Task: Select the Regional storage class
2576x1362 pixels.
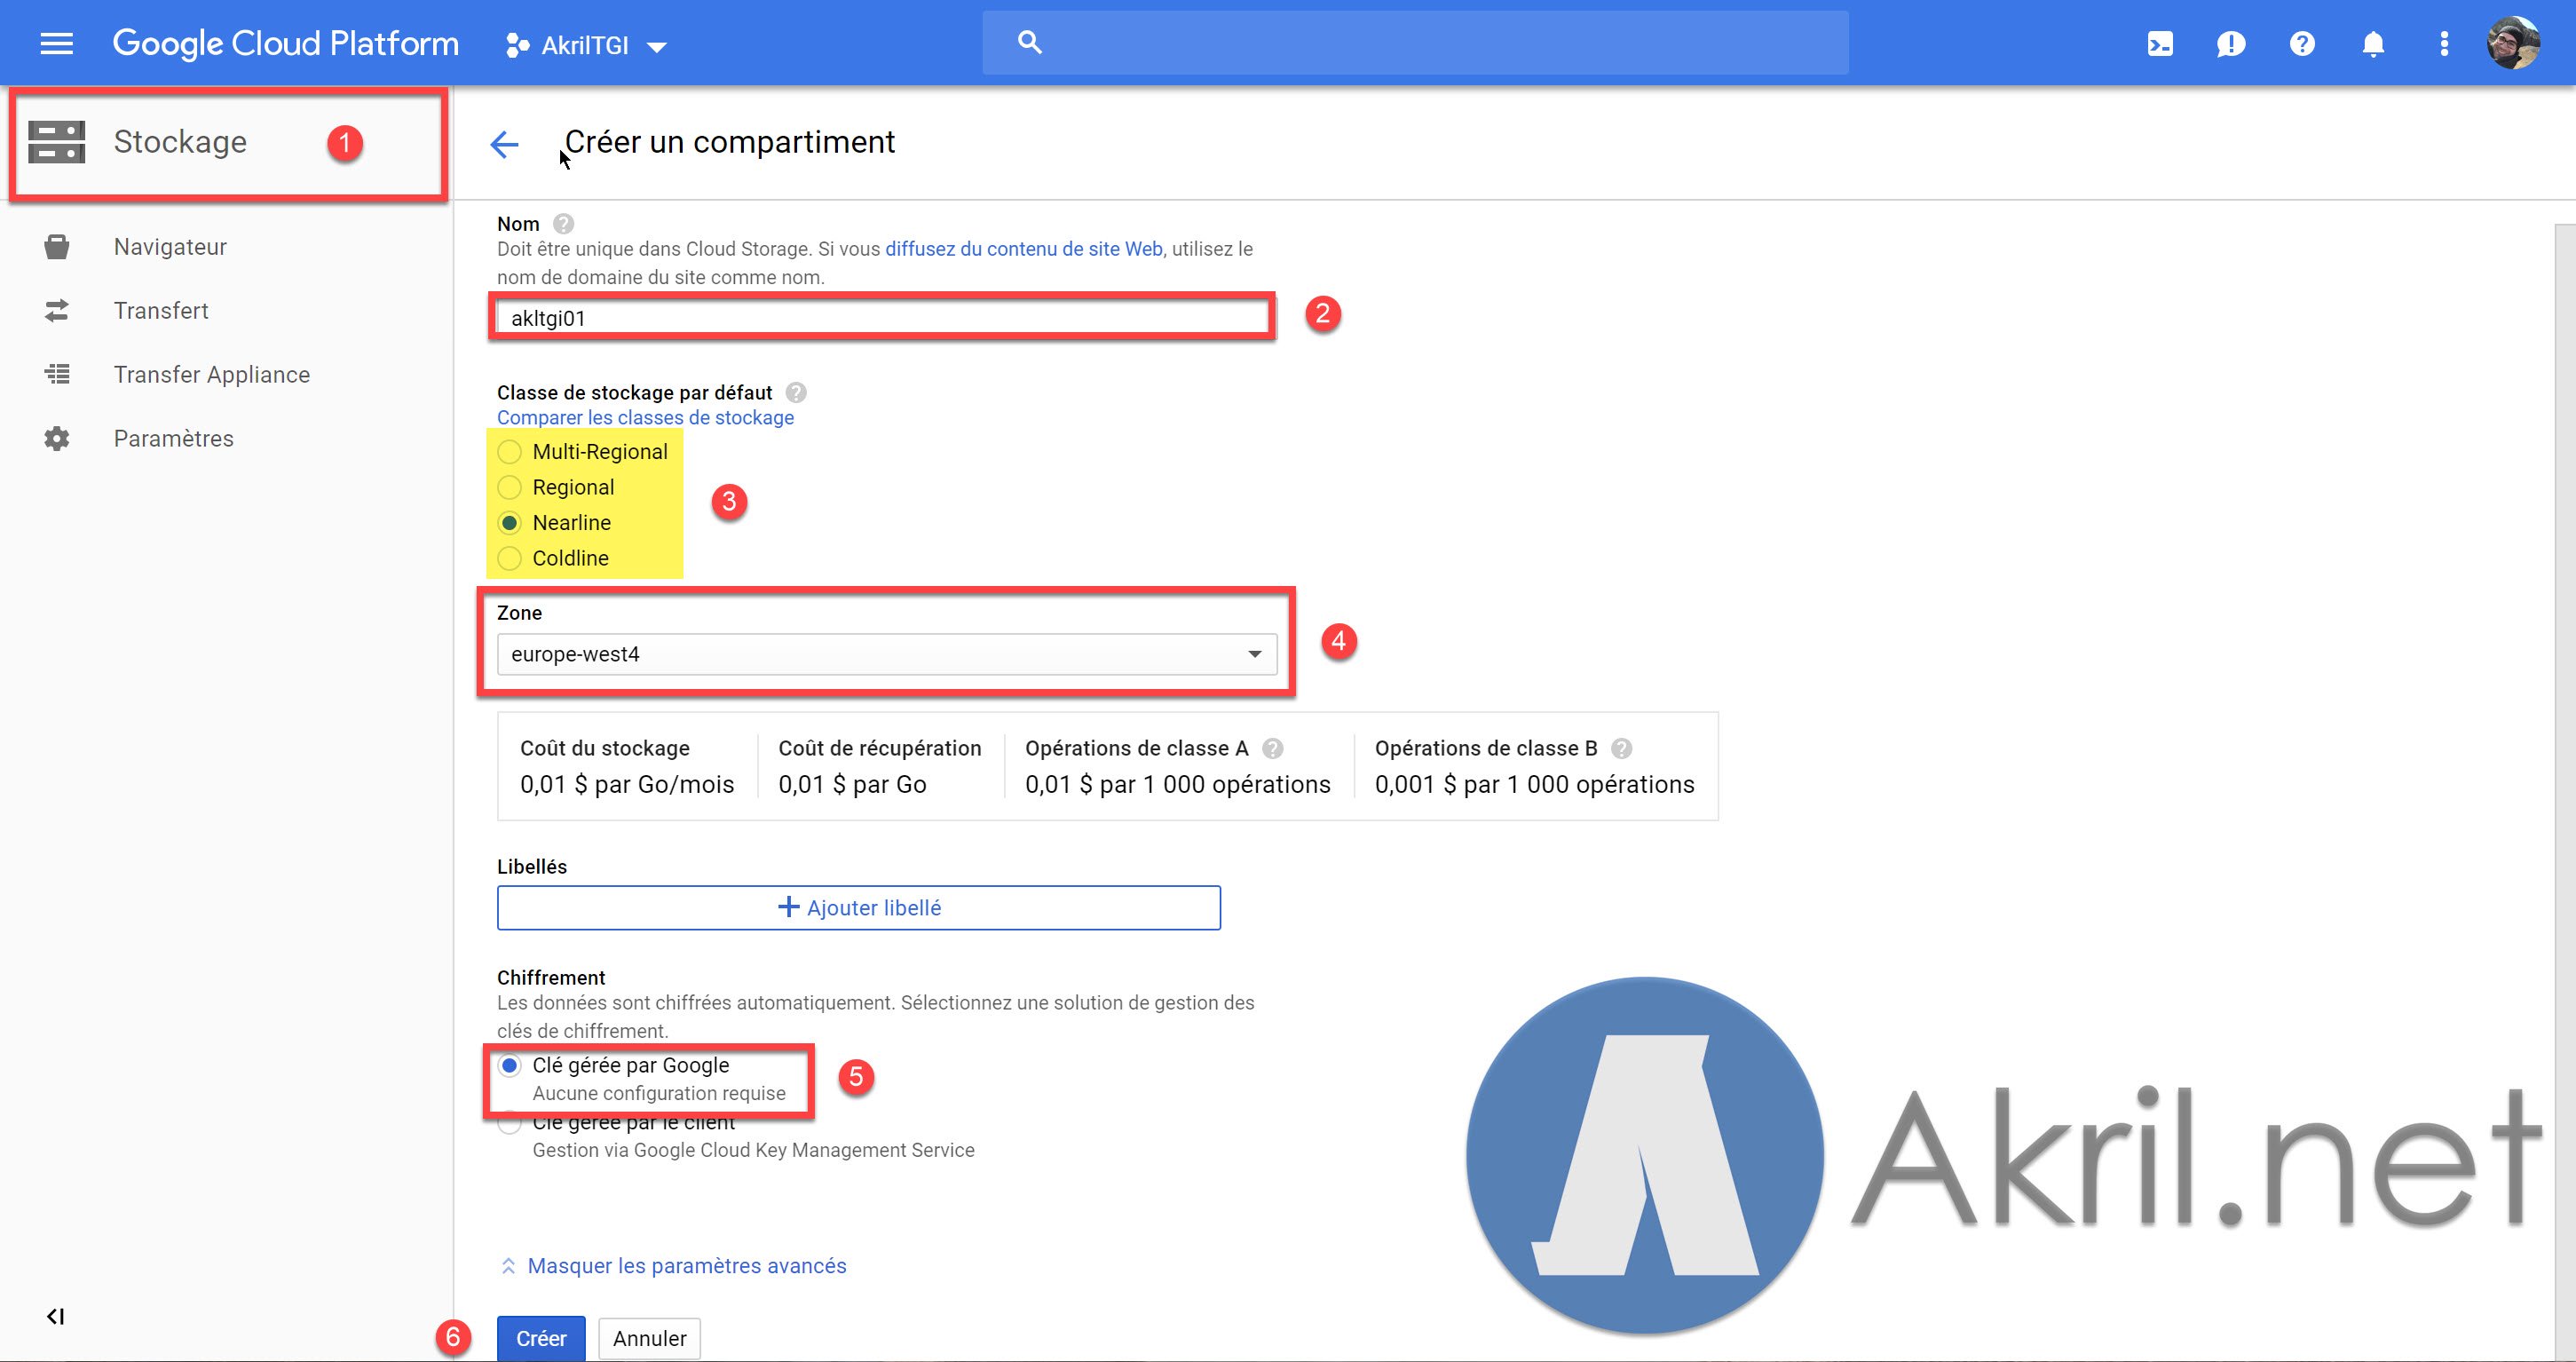Action: tap(510, 487)
